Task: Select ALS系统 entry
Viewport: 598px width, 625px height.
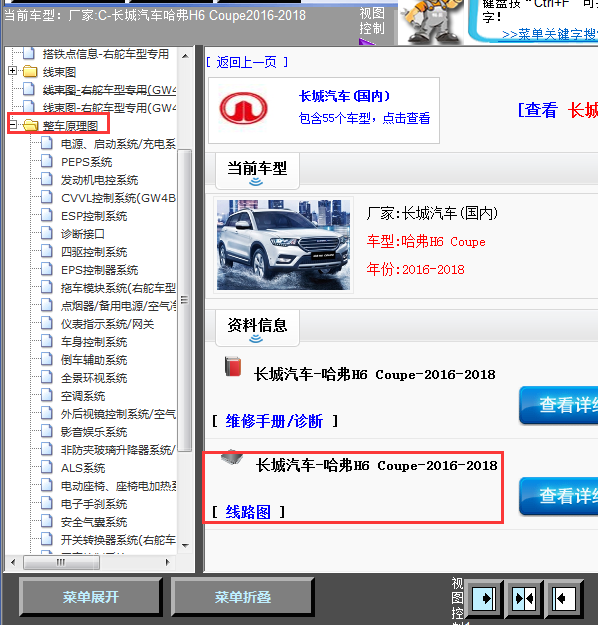Action: point(83,468)
